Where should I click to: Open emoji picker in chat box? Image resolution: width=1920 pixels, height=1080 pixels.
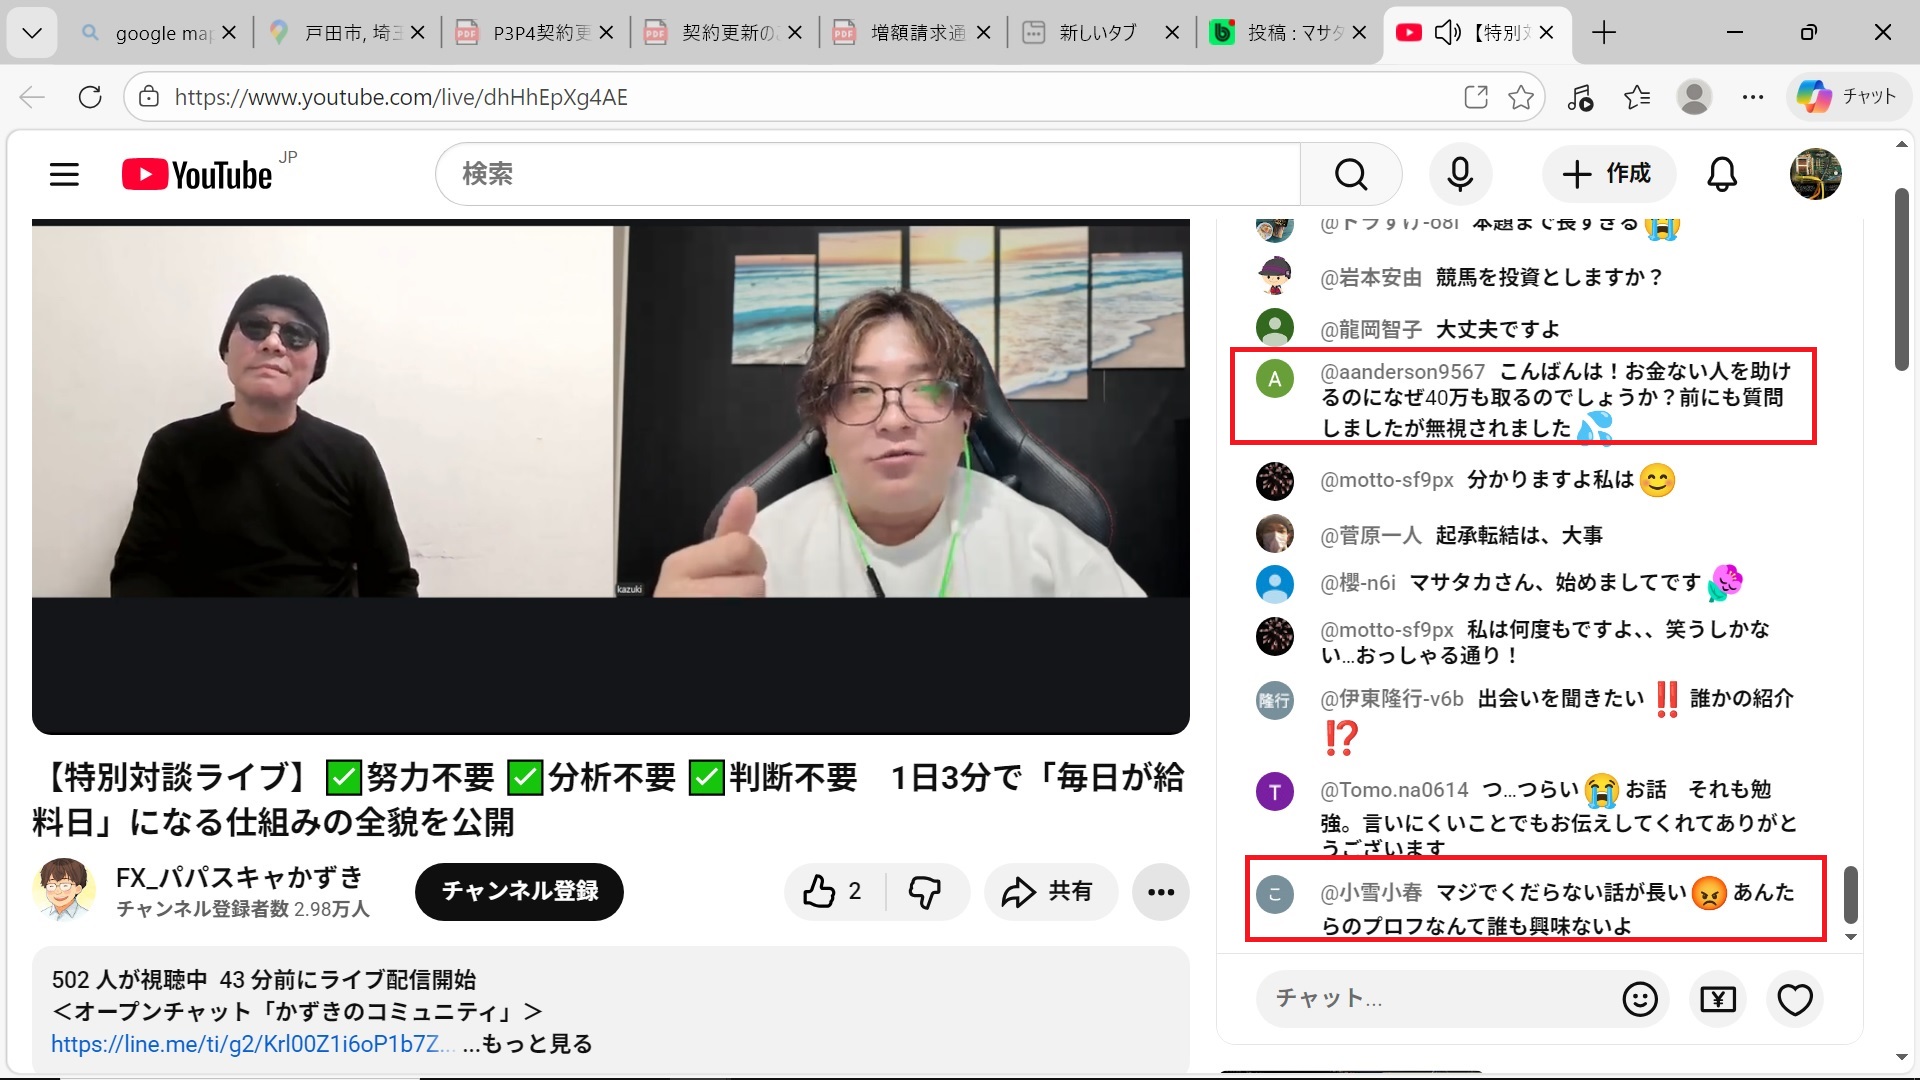1639,999
